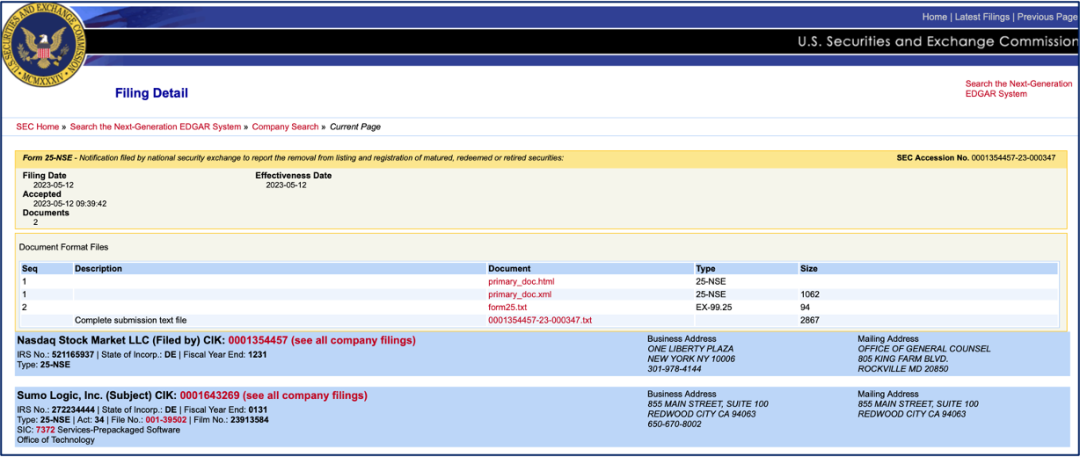
Task: Select U.S. Securities and Exchange Commission banner text
Action: pos(938,42)
